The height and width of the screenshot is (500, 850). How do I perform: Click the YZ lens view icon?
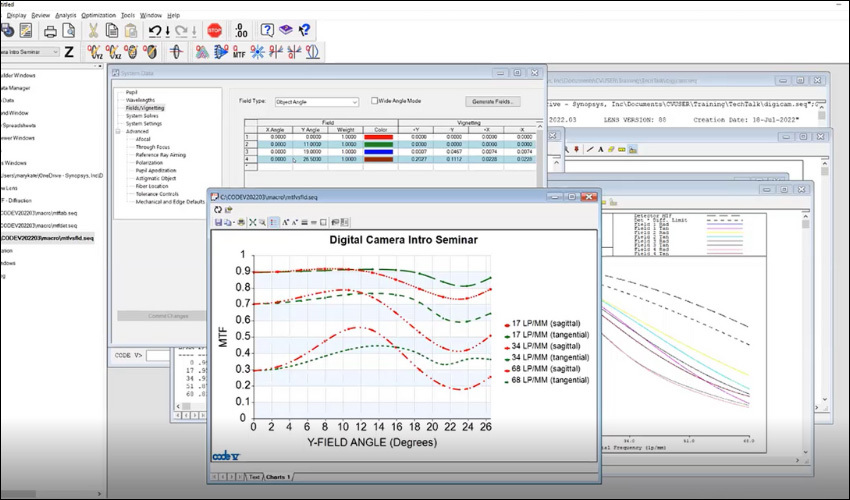pos(95,53)
